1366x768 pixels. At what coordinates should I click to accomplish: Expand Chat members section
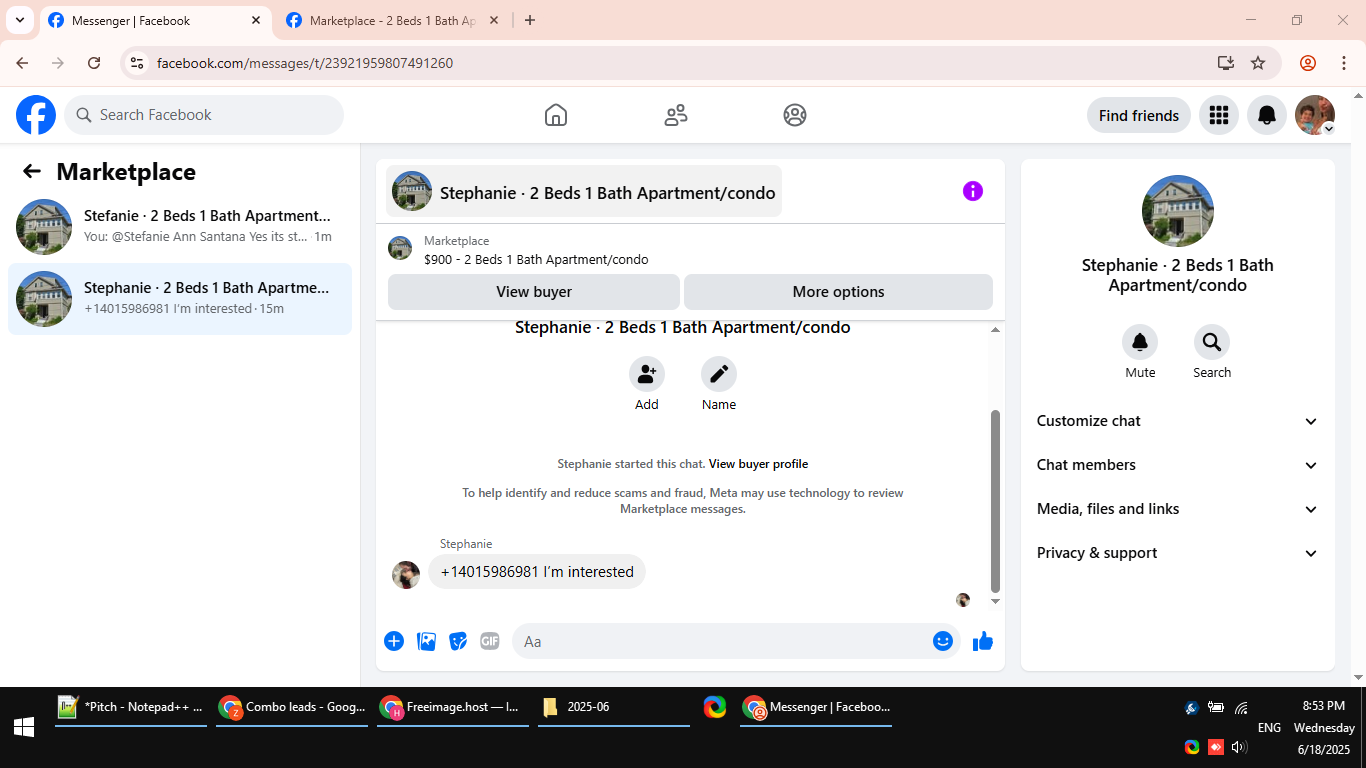[1178, 465]
